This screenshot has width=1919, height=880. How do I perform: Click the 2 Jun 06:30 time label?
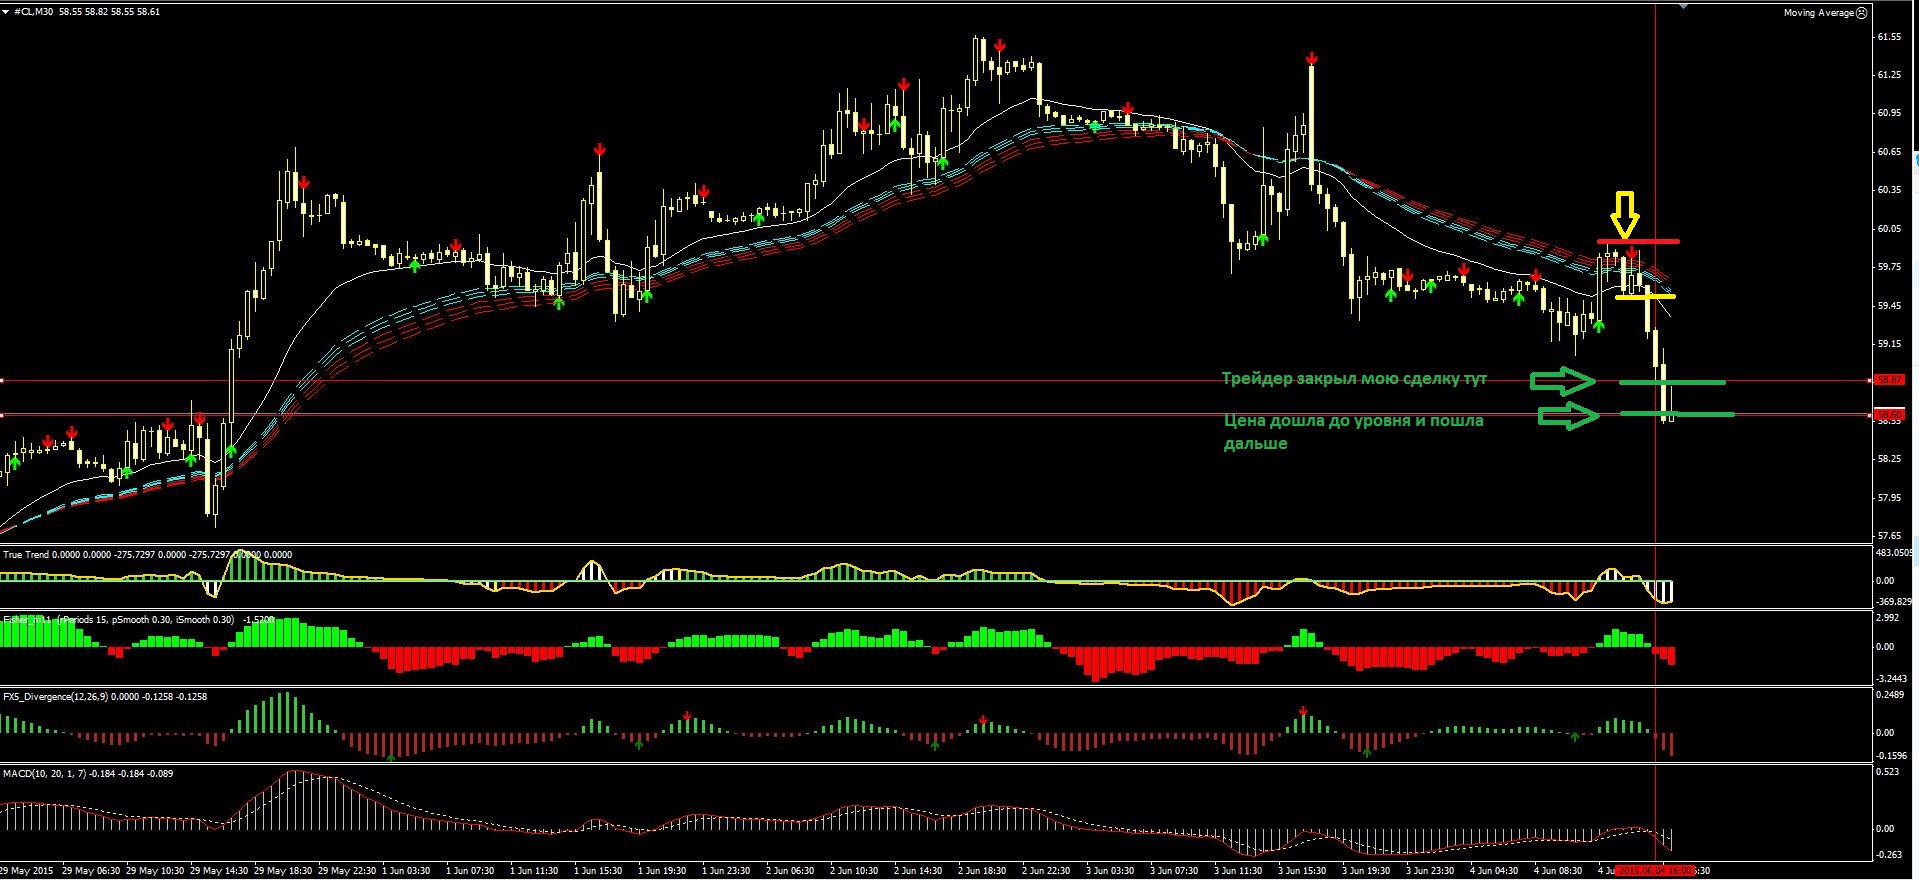tap(789, 871)
